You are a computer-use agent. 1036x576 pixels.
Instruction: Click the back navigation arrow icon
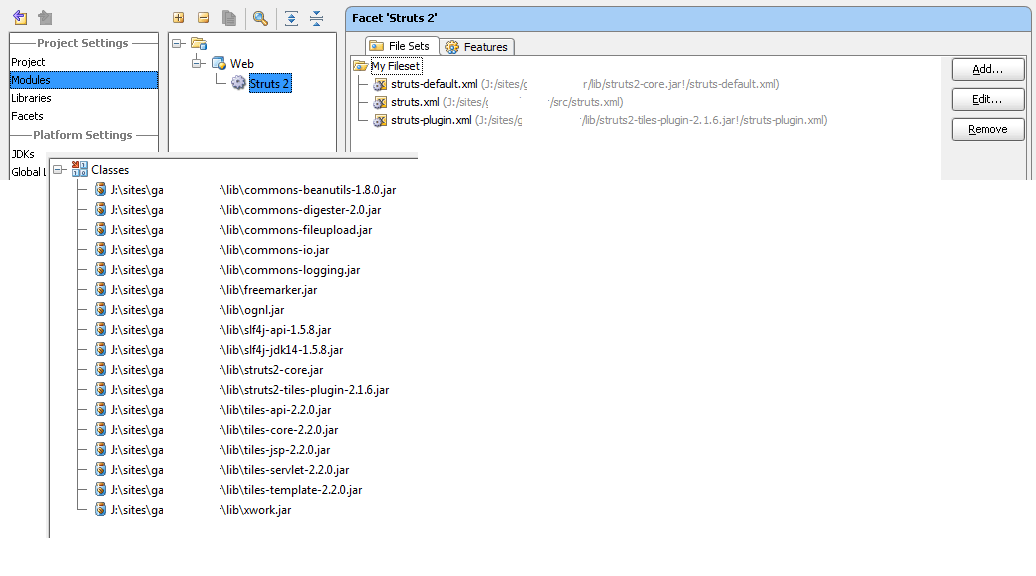tap(19, 18)
